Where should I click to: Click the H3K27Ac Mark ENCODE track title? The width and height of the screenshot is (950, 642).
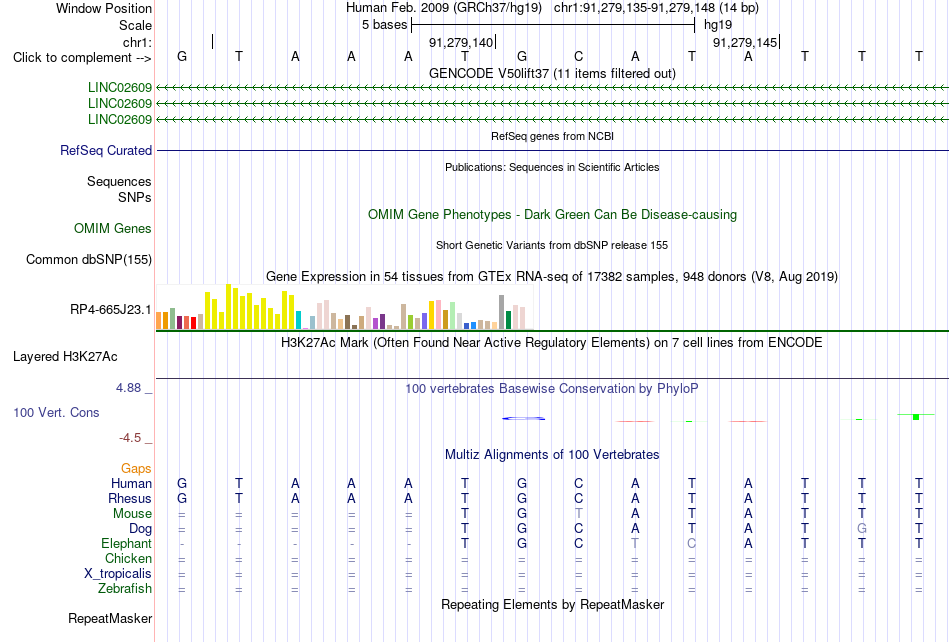pos(552,343)
